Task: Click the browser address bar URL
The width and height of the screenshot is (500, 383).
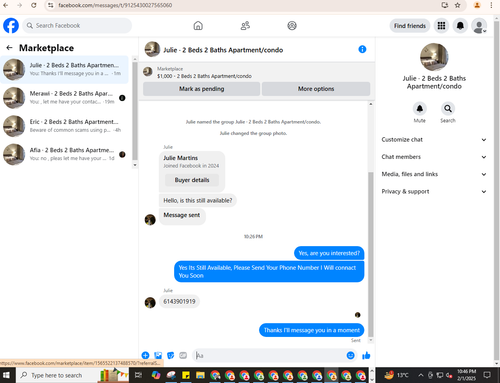Action: (115, 5)
